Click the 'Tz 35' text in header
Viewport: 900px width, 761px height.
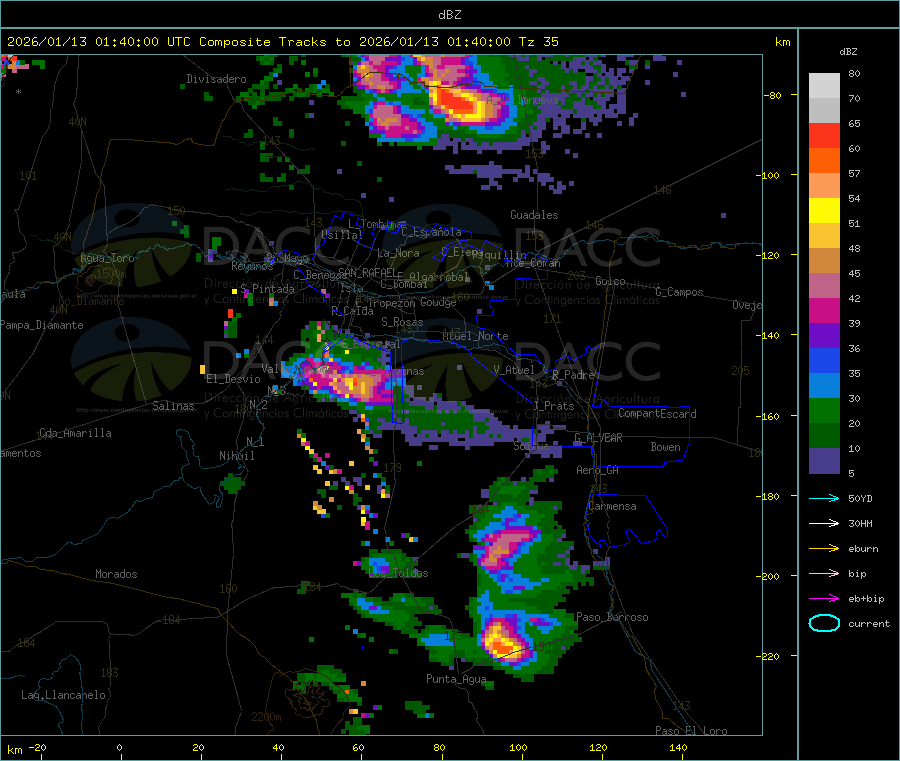(538, 42)
